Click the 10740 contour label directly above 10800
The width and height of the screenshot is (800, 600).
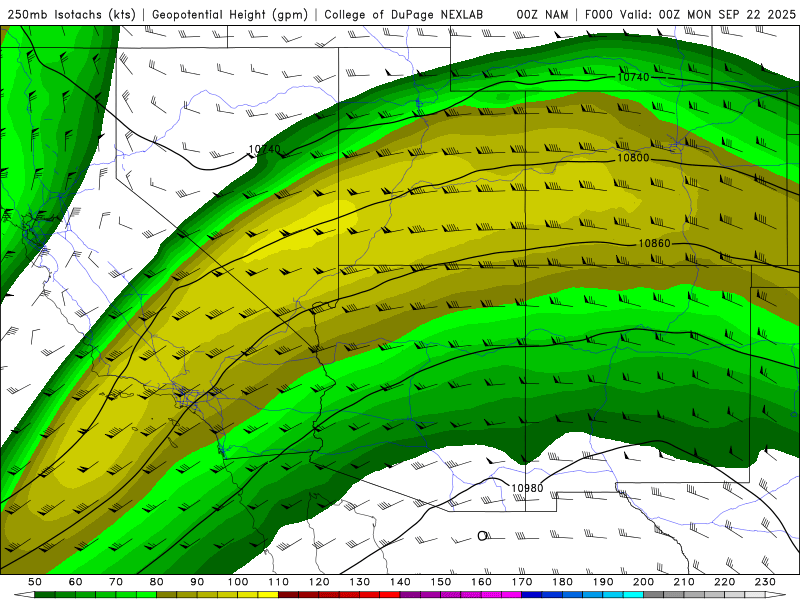click(x=633, y=77)
